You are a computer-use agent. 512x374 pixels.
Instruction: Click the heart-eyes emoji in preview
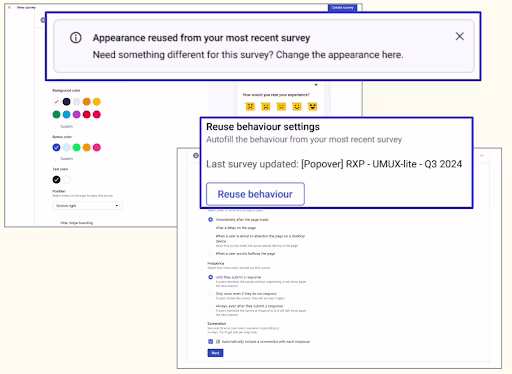pyautogui.click(x=312, y=106)
